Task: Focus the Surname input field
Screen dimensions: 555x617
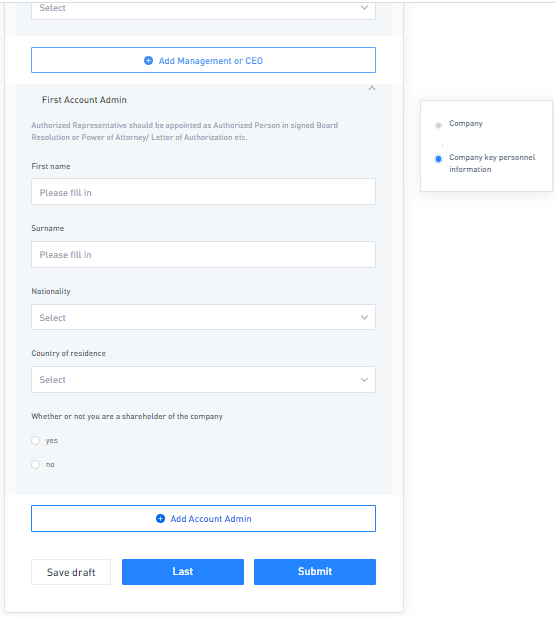Action: click(204, 255)
